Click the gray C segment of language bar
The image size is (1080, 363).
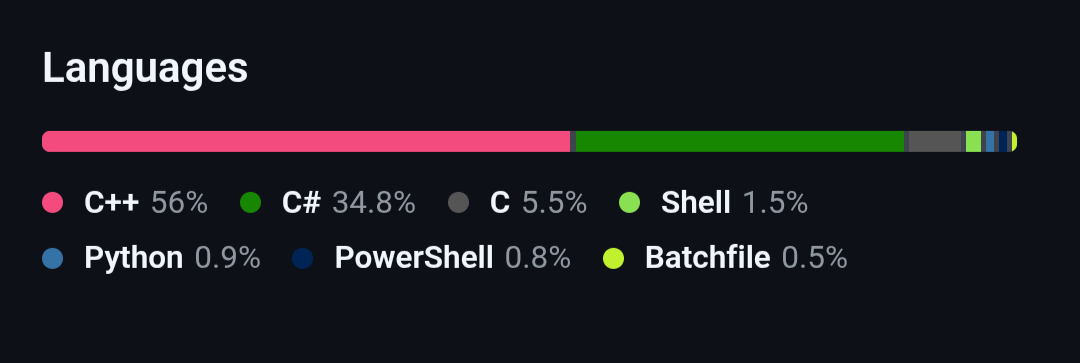tap(935, 141)
